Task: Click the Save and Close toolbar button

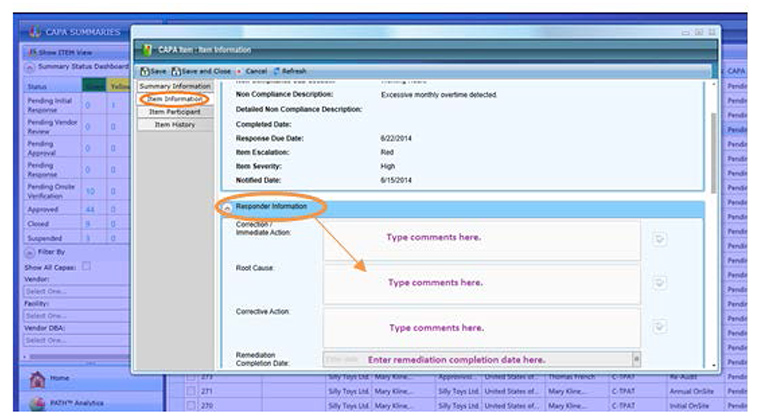Action: coord(201,71)
